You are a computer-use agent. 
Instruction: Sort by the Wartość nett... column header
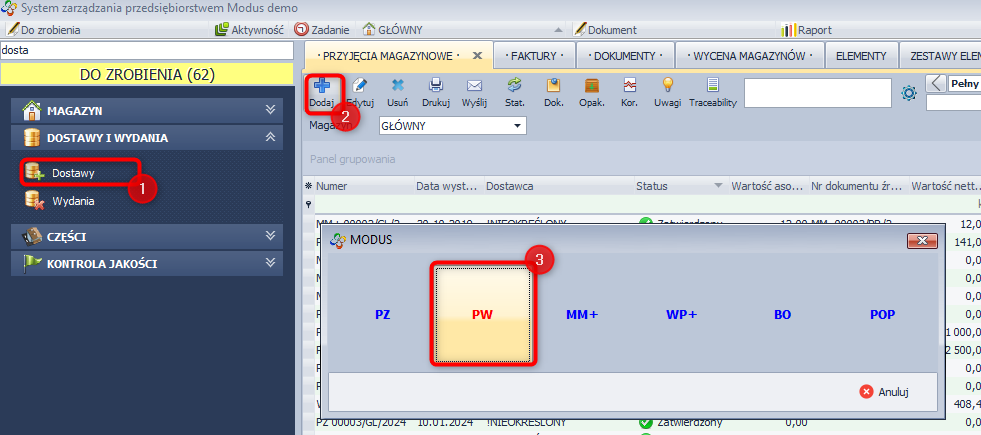(x=945, y=186)
